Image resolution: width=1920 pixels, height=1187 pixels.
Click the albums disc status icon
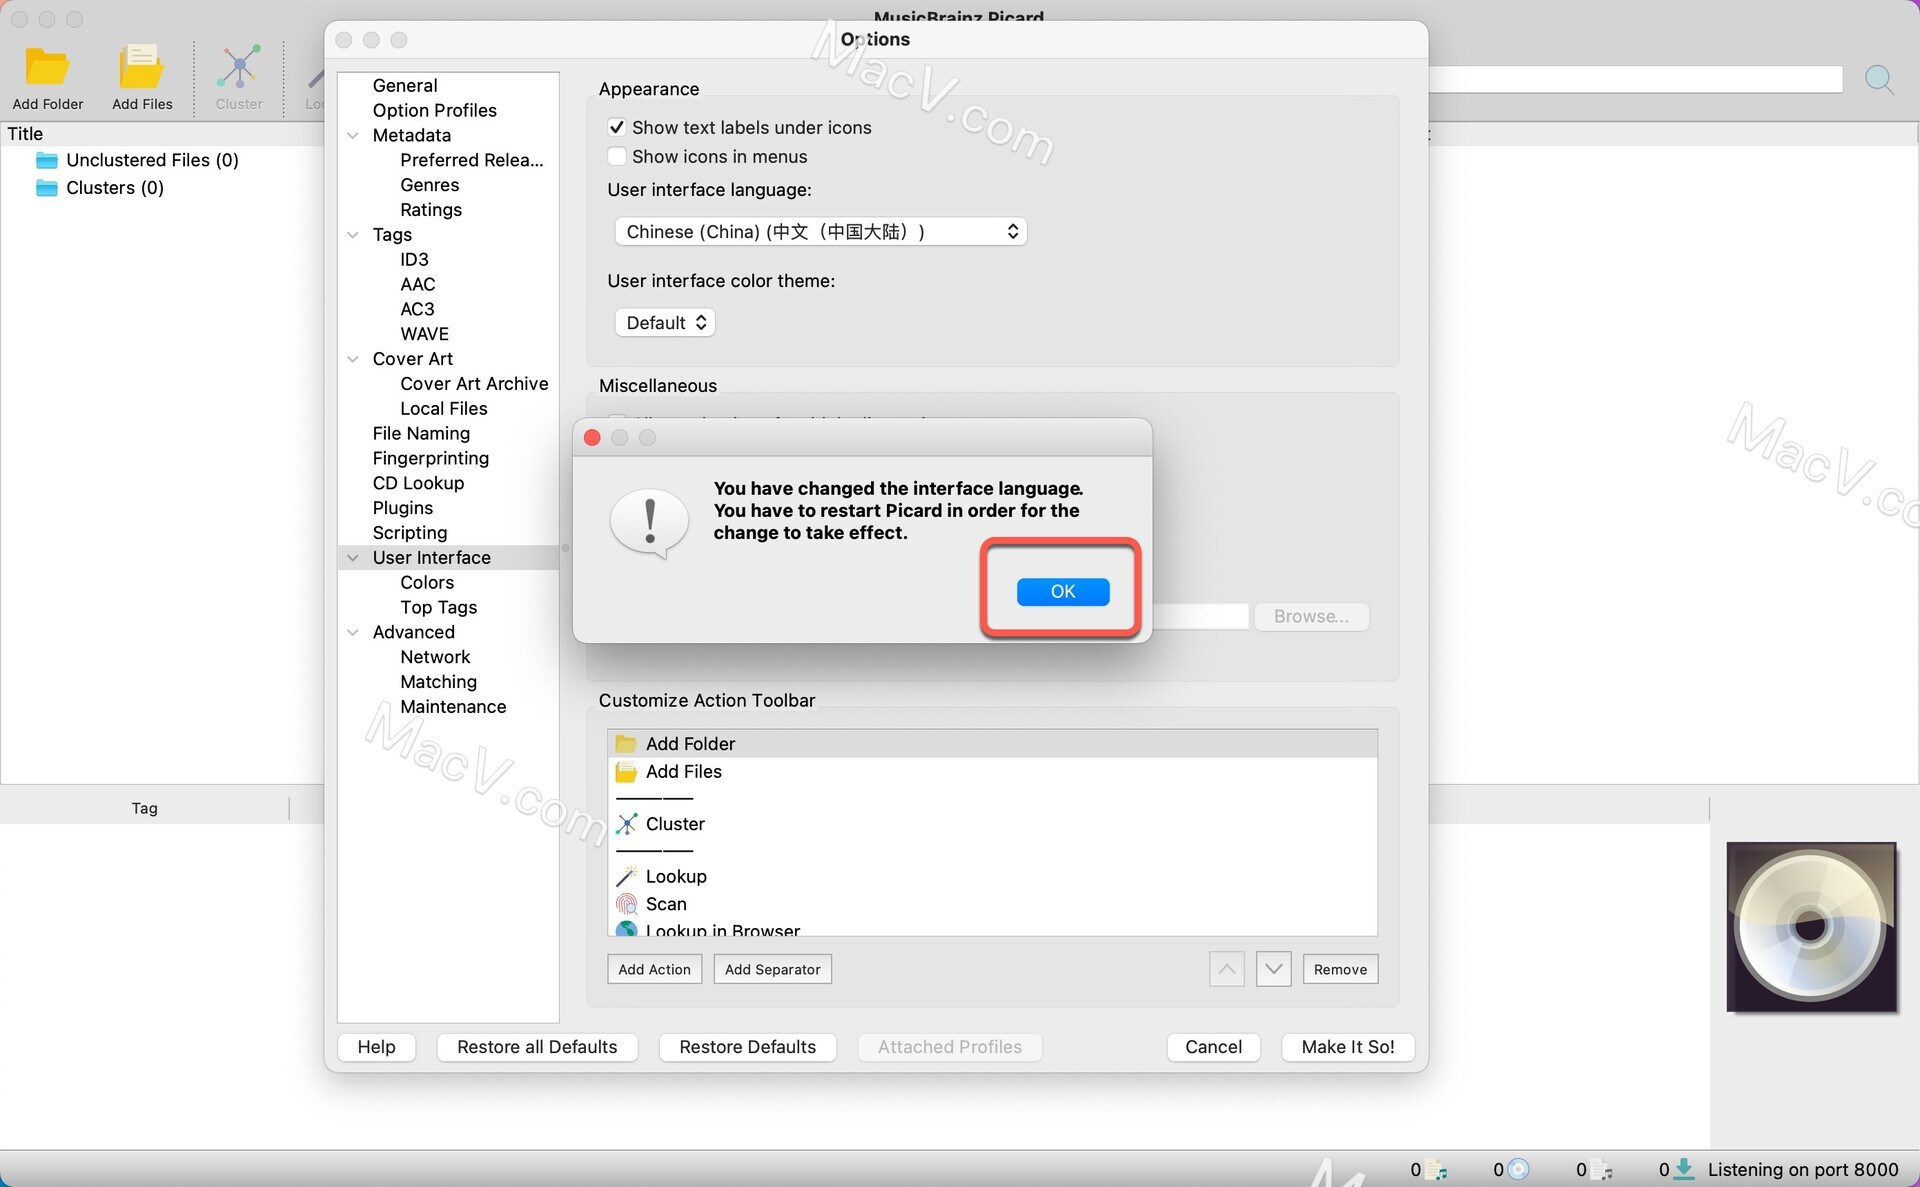pyautogui.click(x=1518, y=1169)
